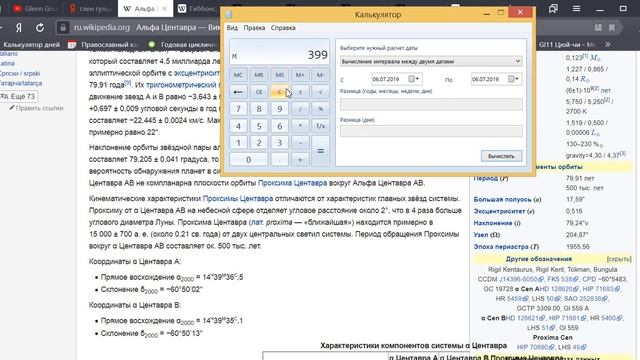Click digit 8 on Calculator keypad
The height and width of the screenshot is (360, 640).
(259, 109)
